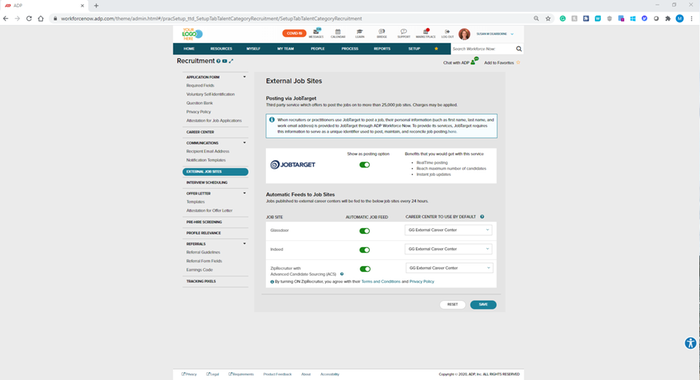Click the Chat with ADP agent icon
This screenshot has width=700, height=380.
coord(474,61)
